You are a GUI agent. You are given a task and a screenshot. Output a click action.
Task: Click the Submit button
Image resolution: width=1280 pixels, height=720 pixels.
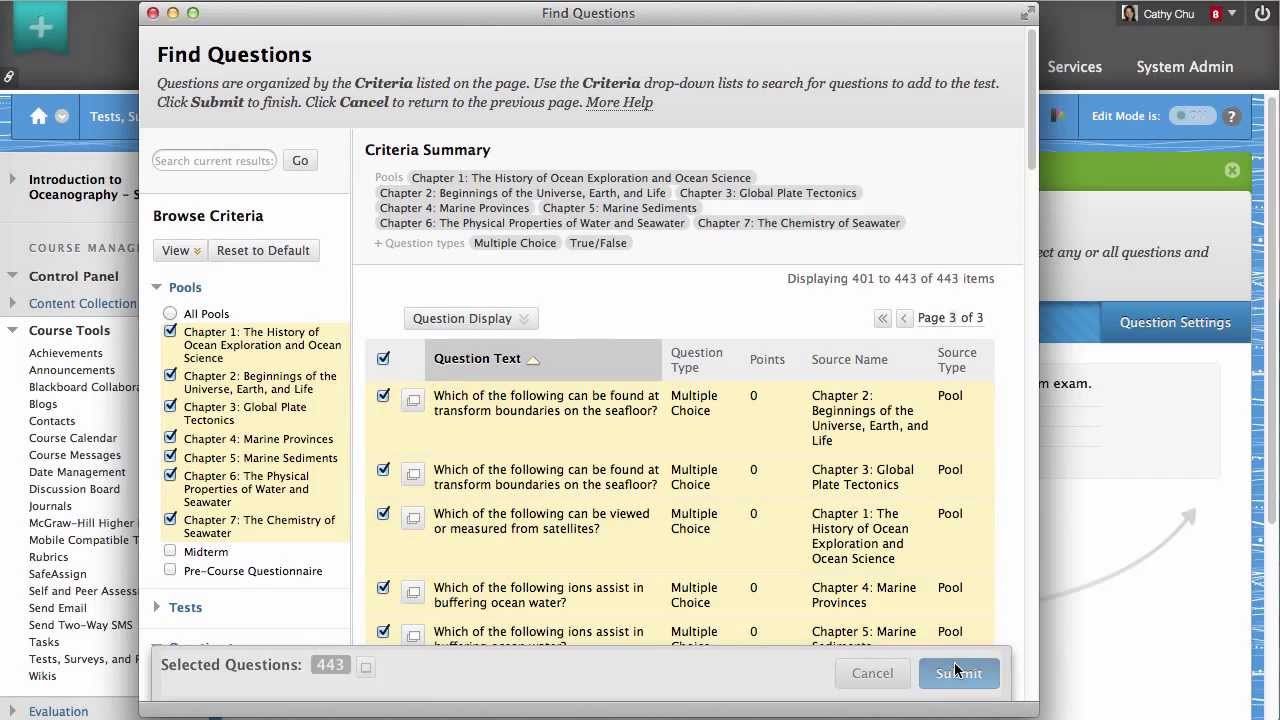click(958, 673)
